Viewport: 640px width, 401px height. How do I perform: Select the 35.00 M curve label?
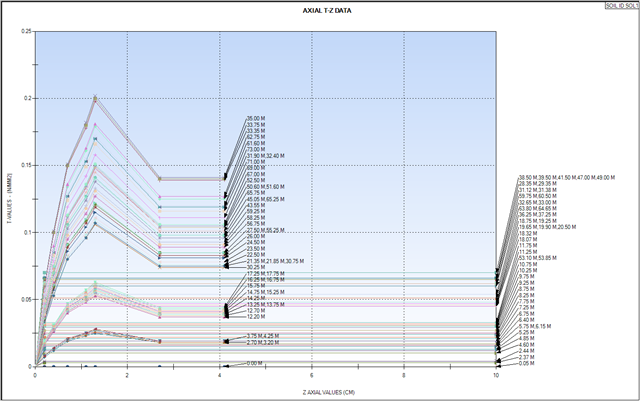[256, 118]
